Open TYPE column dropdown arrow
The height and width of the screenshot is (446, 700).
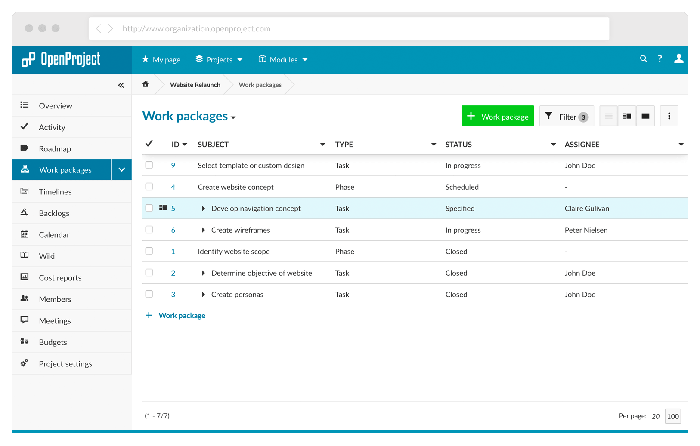433,144
